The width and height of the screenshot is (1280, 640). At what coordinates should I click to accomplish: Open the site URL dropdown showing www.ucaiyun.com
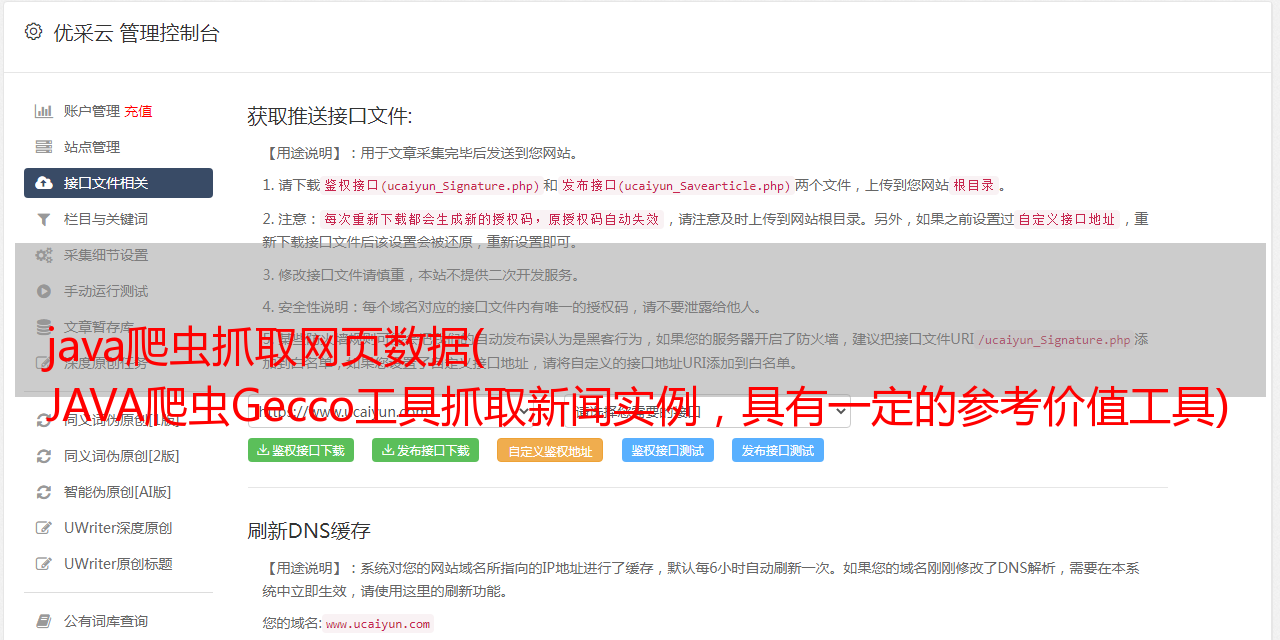click(394, 411)
